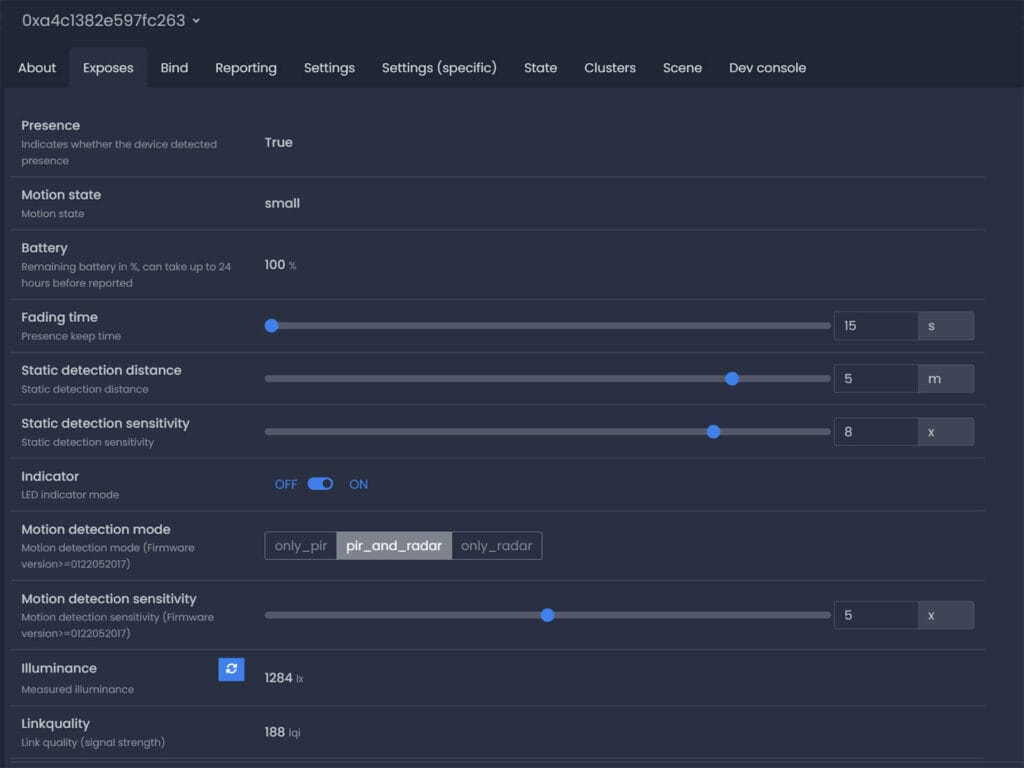Click the Fading time value field

point(875,326)
